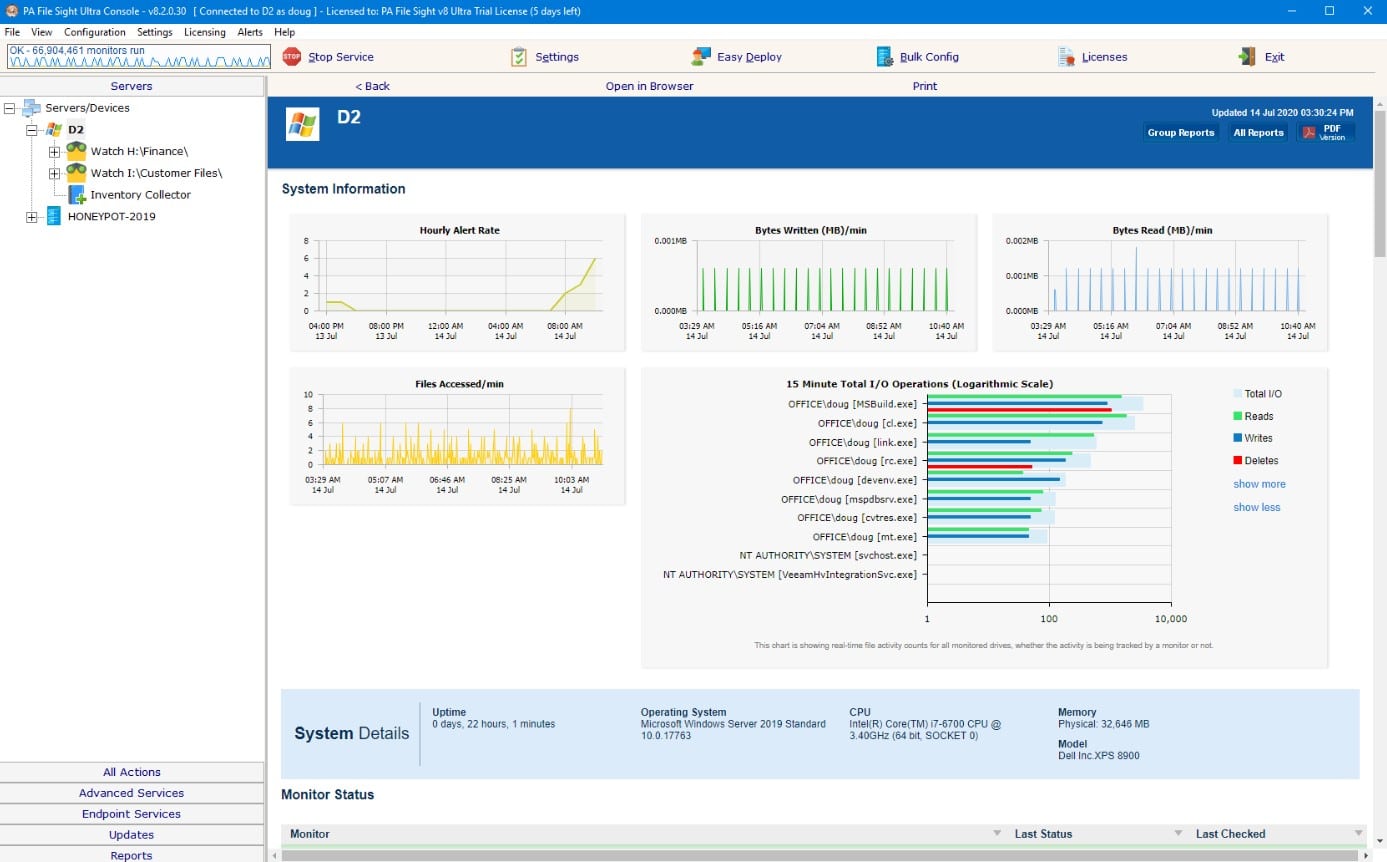Click the Print link
Image resolution: width=1387 pixels, height=862 pixels.
925,86
